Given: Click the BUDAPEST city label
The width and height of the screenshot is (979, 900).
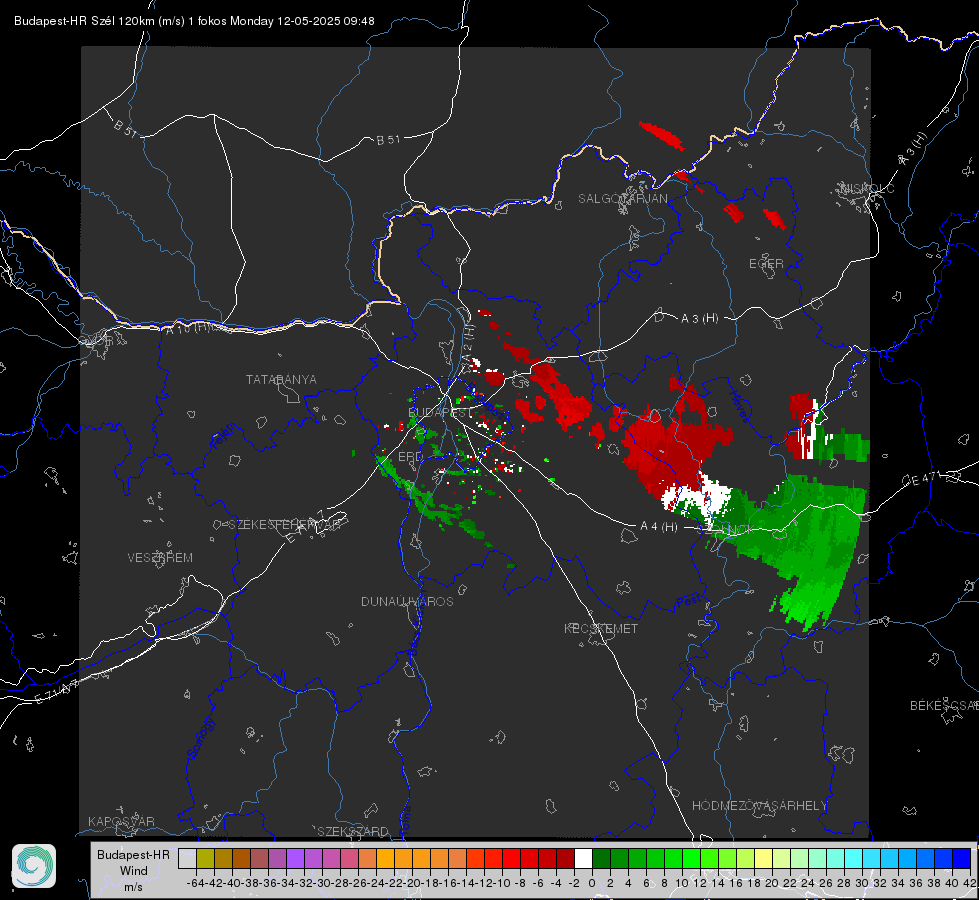Looking at the screenshot, I should click(x=440, y=413).
